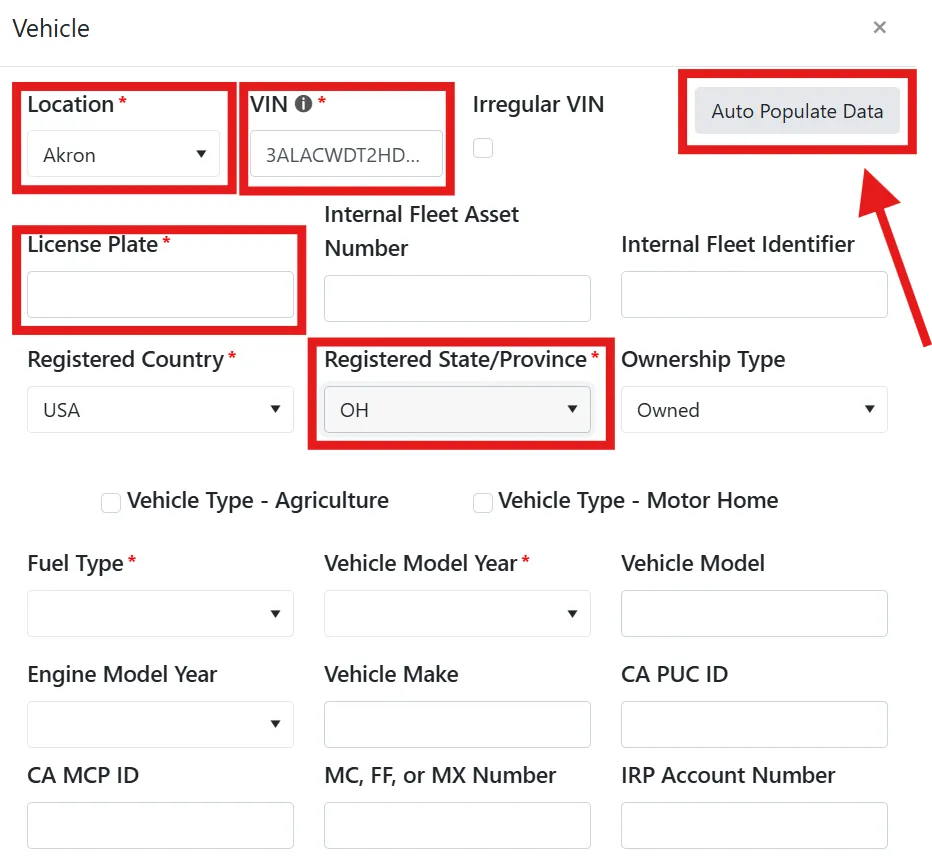
Task: Select Internal Fleet Asset Number field
Action: click(x=457, y=298)
